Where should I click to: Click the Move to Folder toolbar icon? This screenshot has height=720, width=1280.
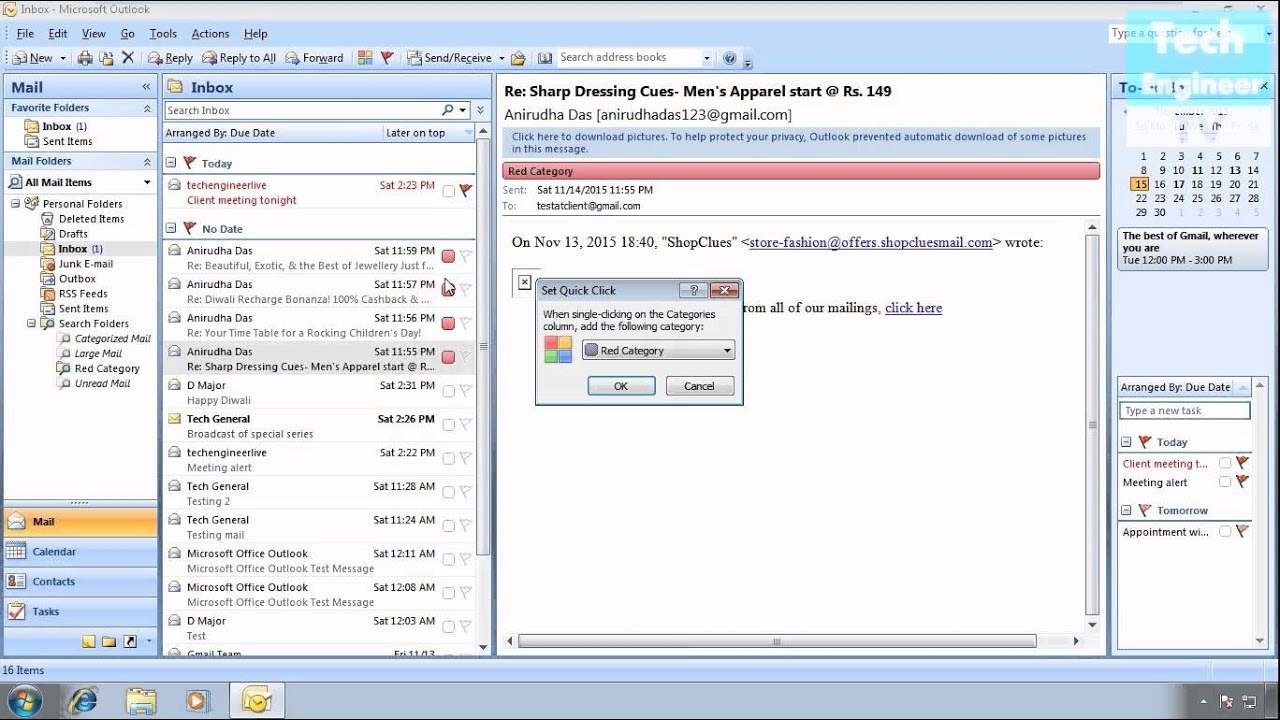(107, 58)
